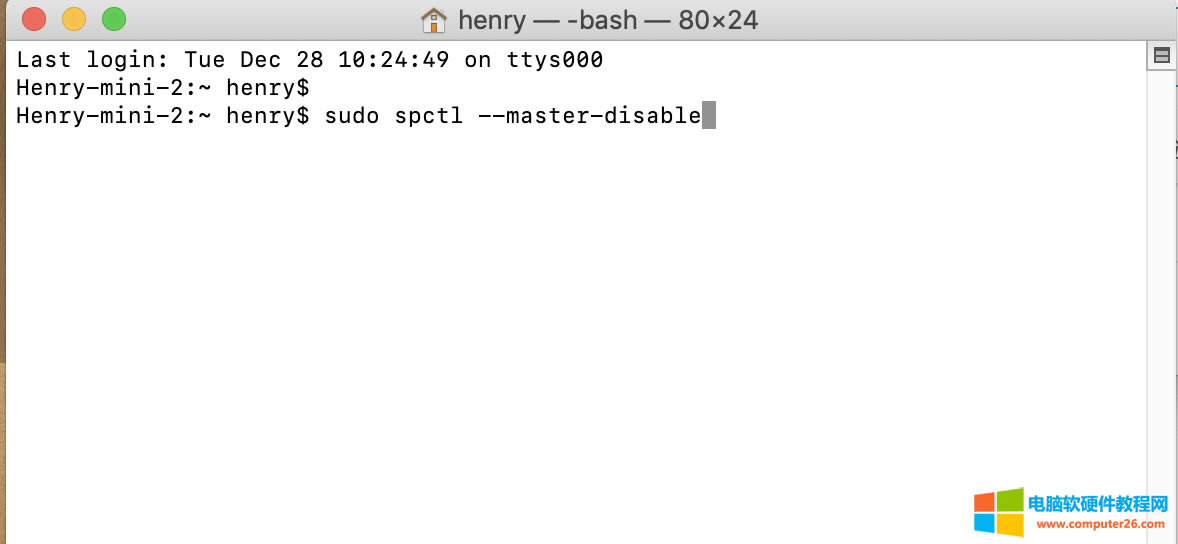This screenshot has width=1178, height=544.
Task: Click the word "sudo" in the command
Action: (352, 116)
